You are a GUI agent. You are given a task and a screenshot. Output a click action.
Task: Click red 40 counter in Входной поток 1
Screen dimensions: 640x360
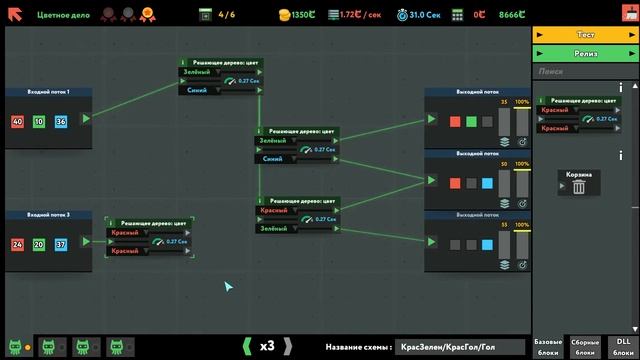tap(17, 121)
